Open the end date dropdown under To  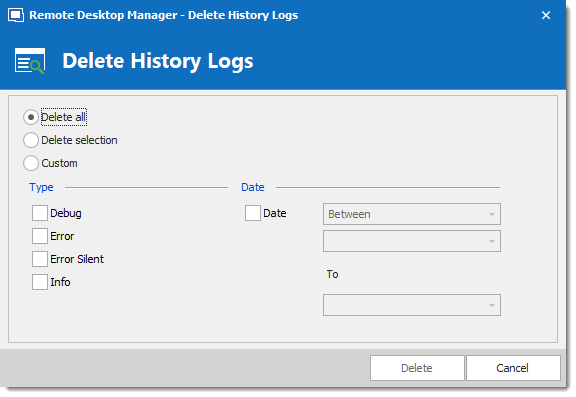[412, 305]
